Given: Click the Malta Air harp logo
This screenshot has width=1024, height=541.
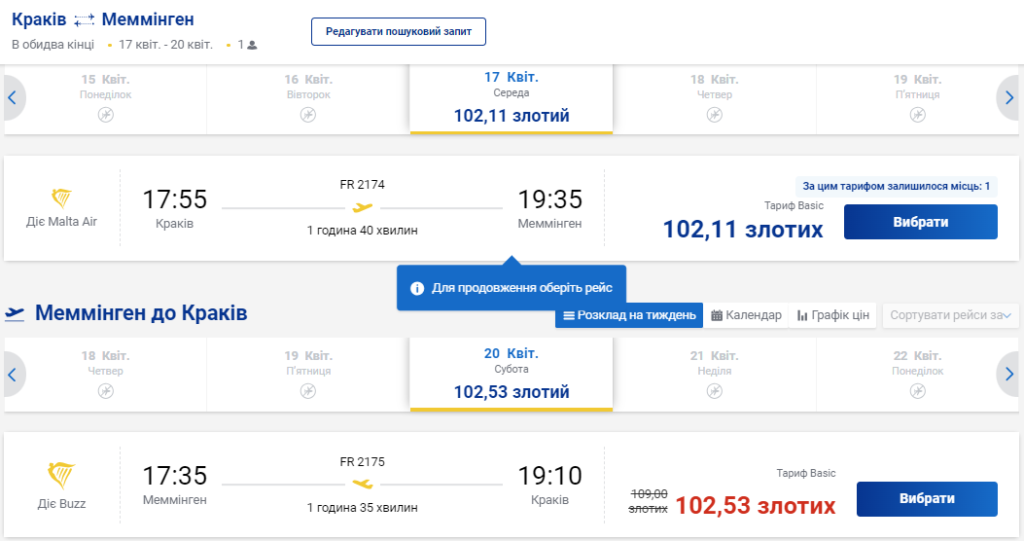Looking at the screenshot, I should 61,198.
